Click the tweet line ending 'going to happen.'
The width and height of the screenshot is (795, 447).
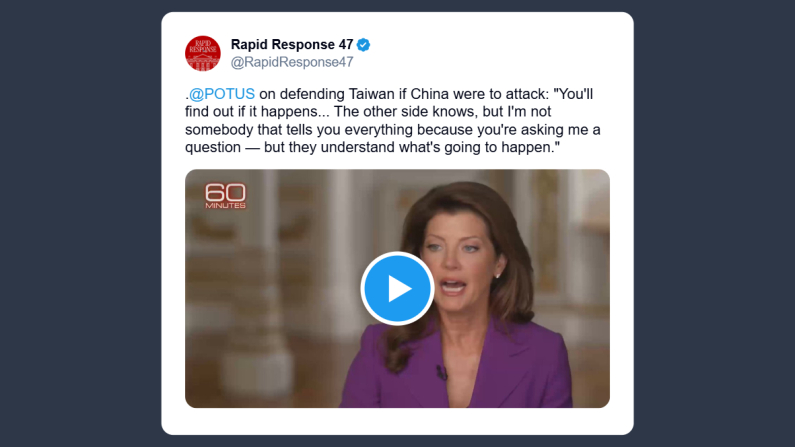click(372, 147)
